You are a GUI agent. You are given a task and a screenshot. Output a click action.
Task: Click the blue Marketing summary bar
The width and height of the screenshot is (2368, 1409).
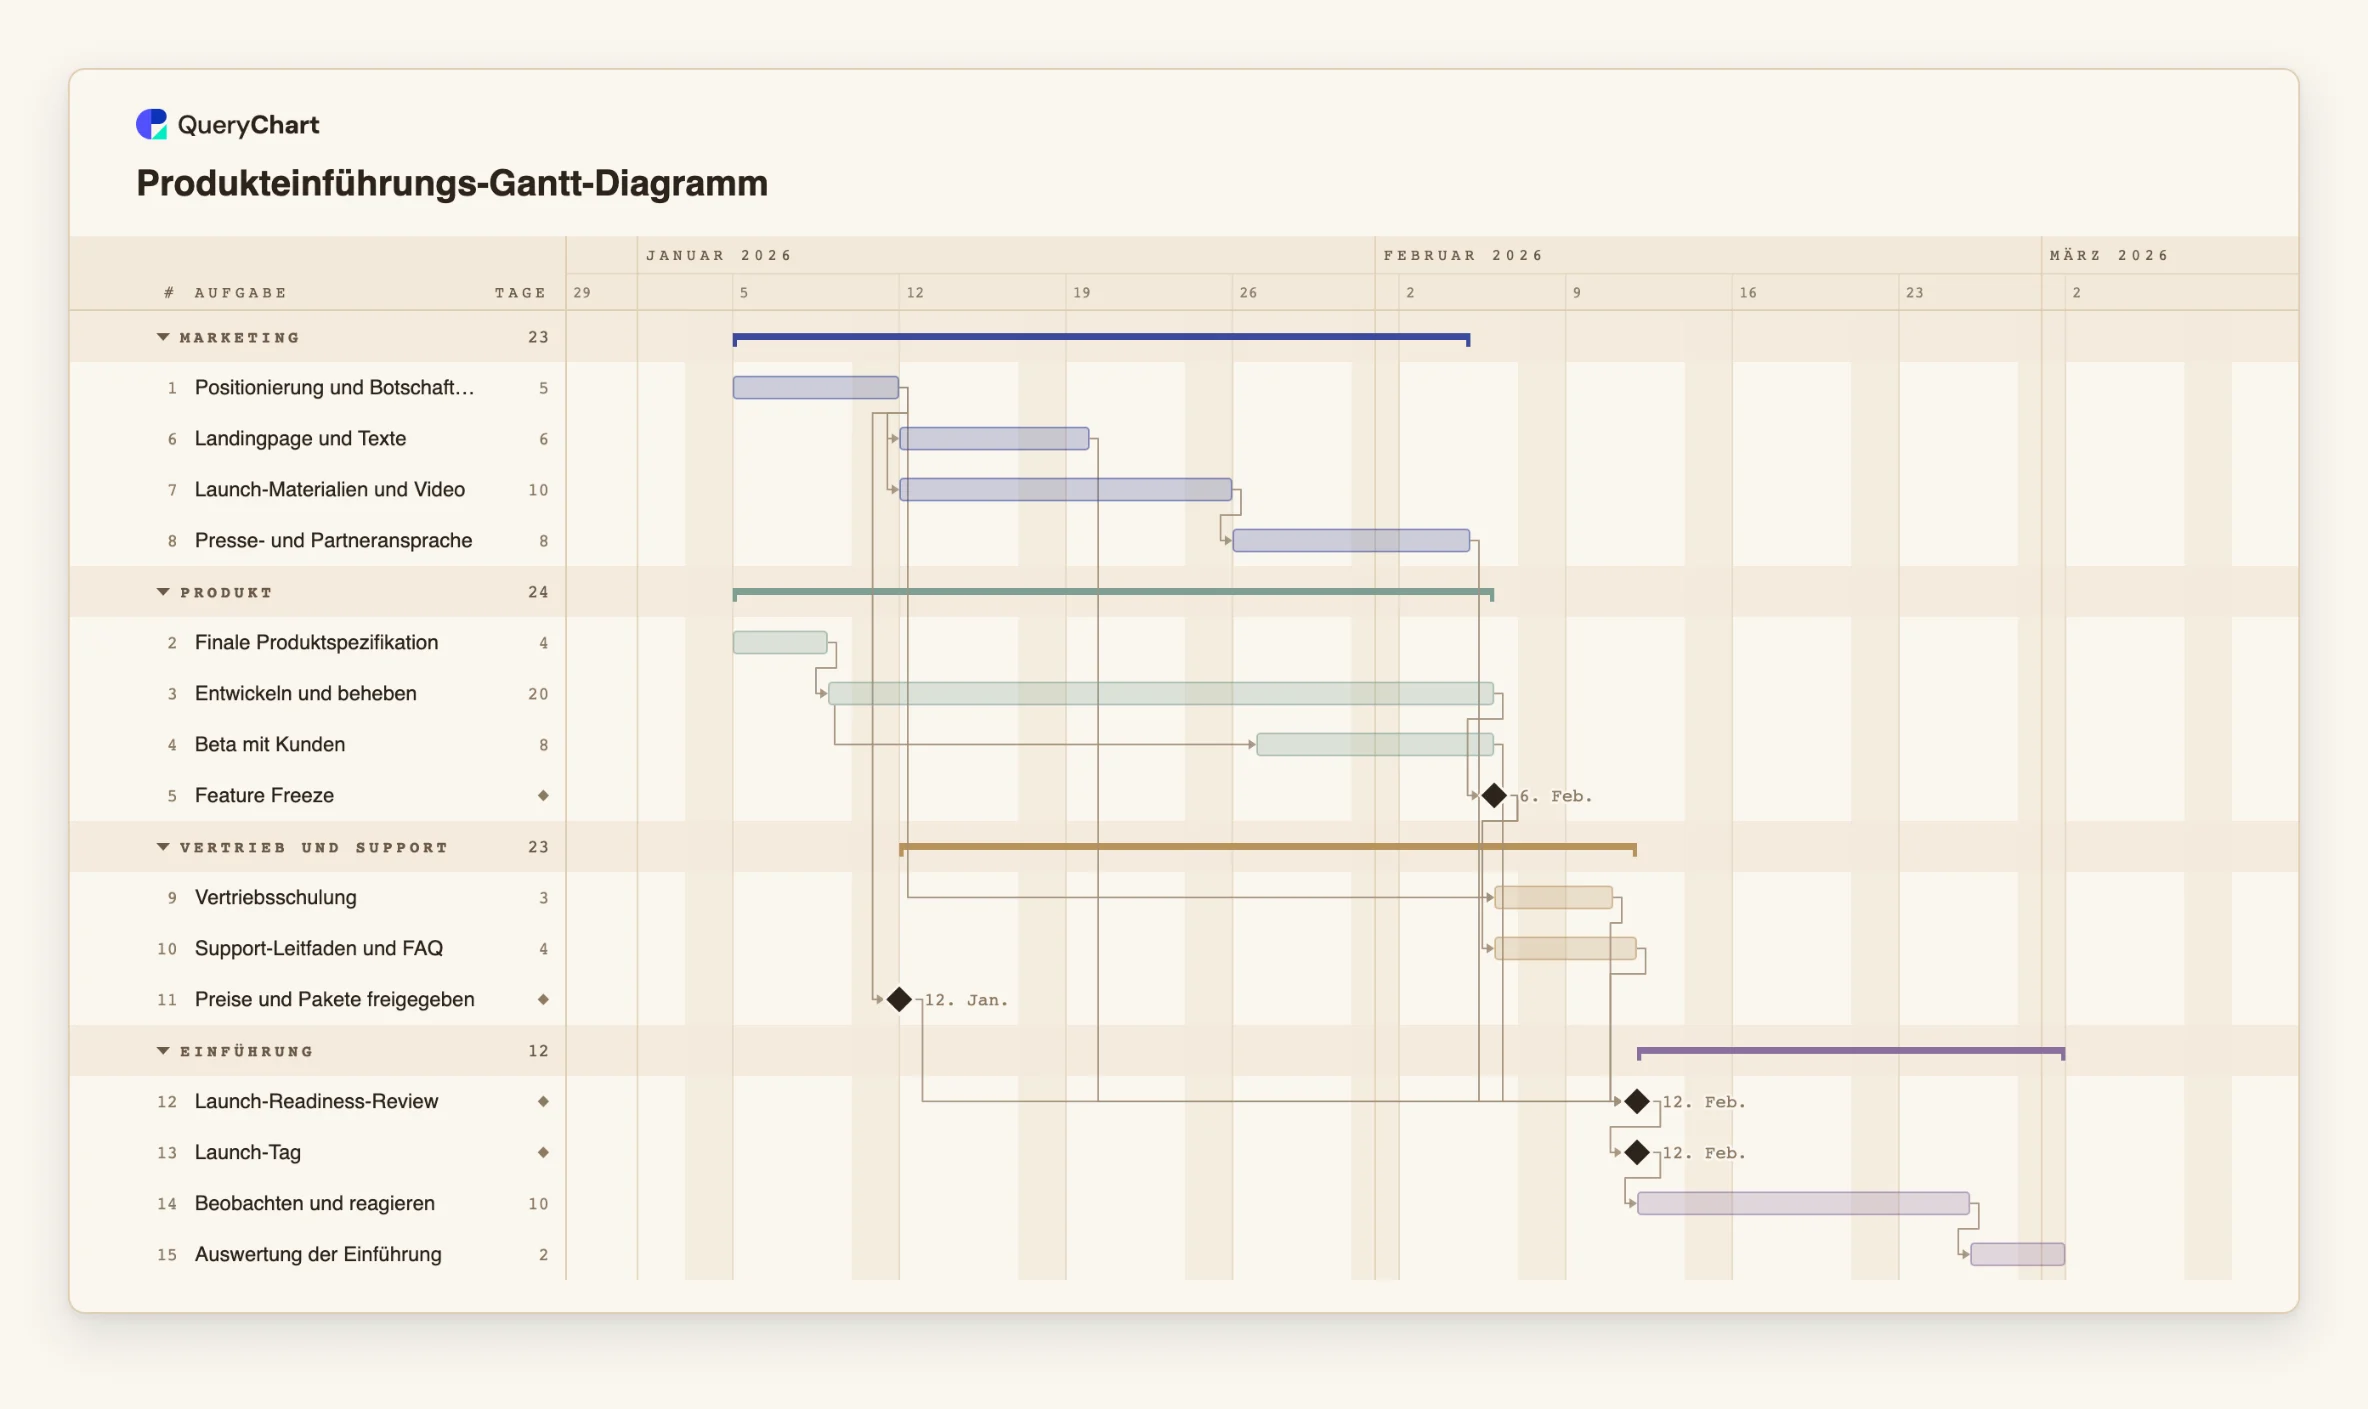coord(1101,338)
